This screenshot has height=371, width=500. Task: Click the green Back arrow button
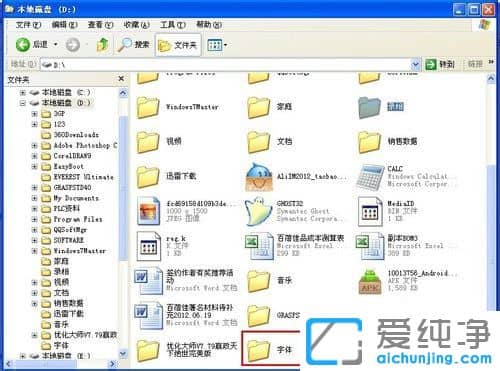23,44
